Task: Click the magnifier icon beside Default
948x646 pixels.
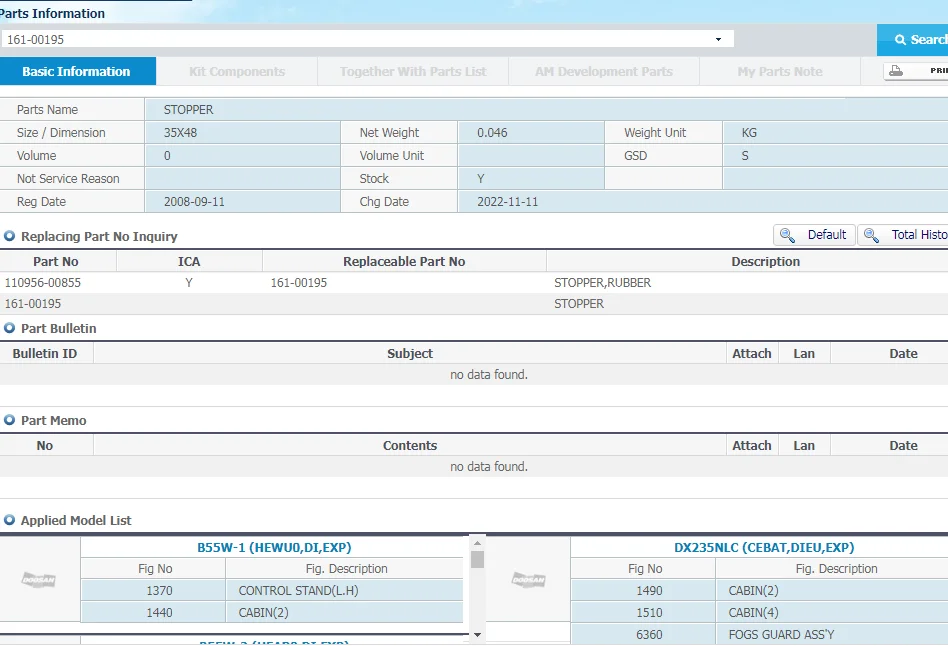Action: point(788,235)
